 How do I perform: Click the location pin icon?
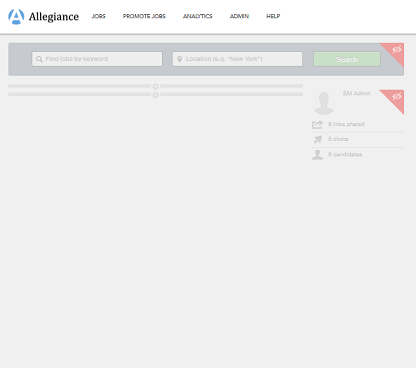179,59
